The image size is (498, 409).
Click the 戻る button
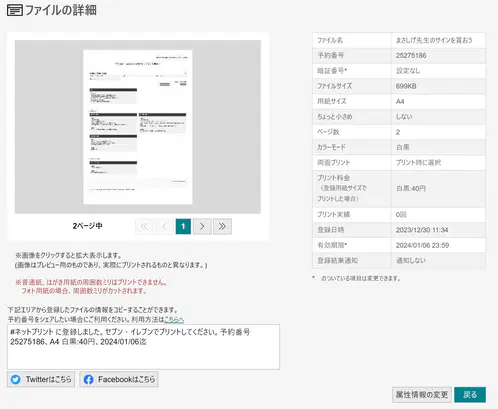(x=470, y=395)
